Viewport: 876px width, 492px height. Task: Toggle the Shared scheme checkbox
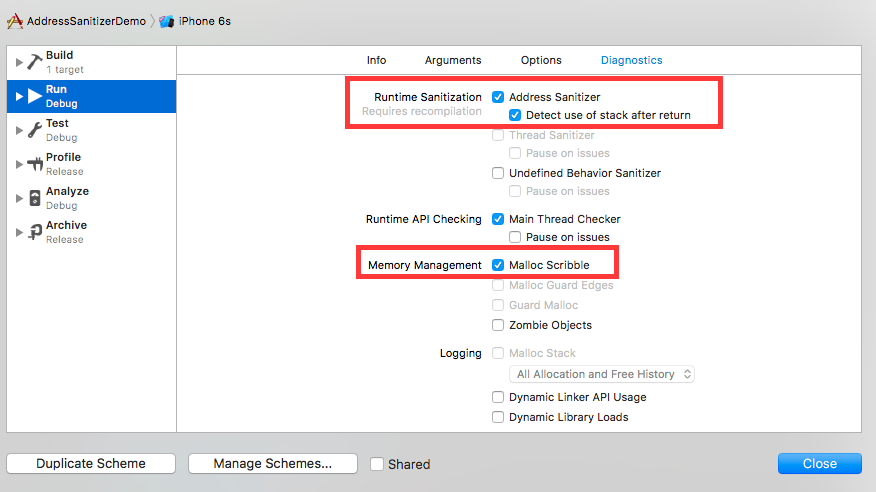tap(377, 464)
